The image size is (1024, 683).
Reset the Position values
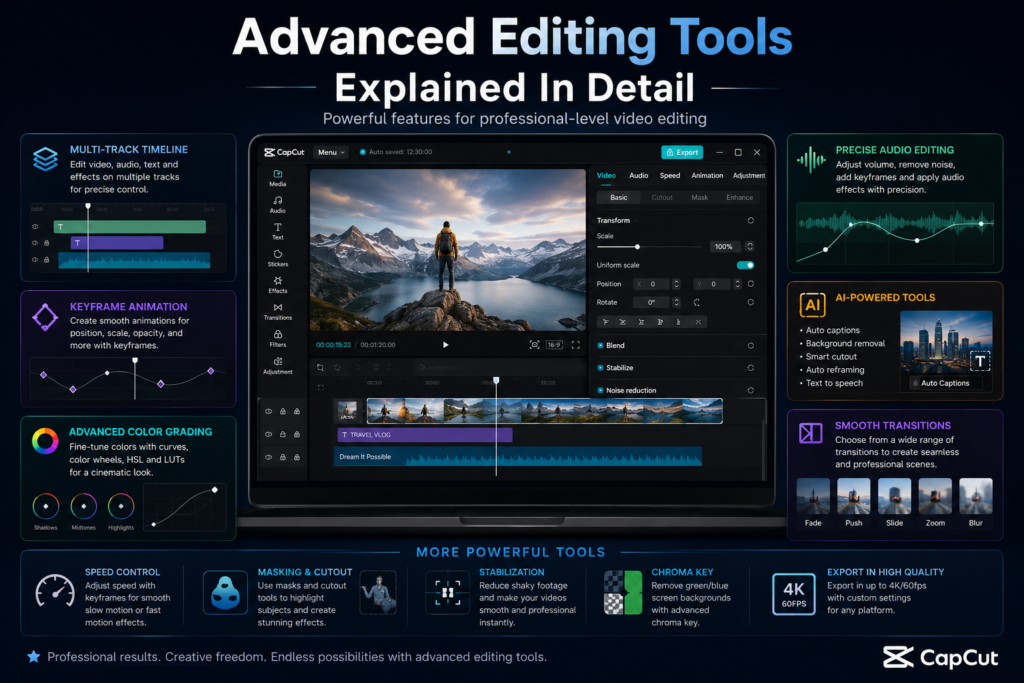tap(750, 284)
